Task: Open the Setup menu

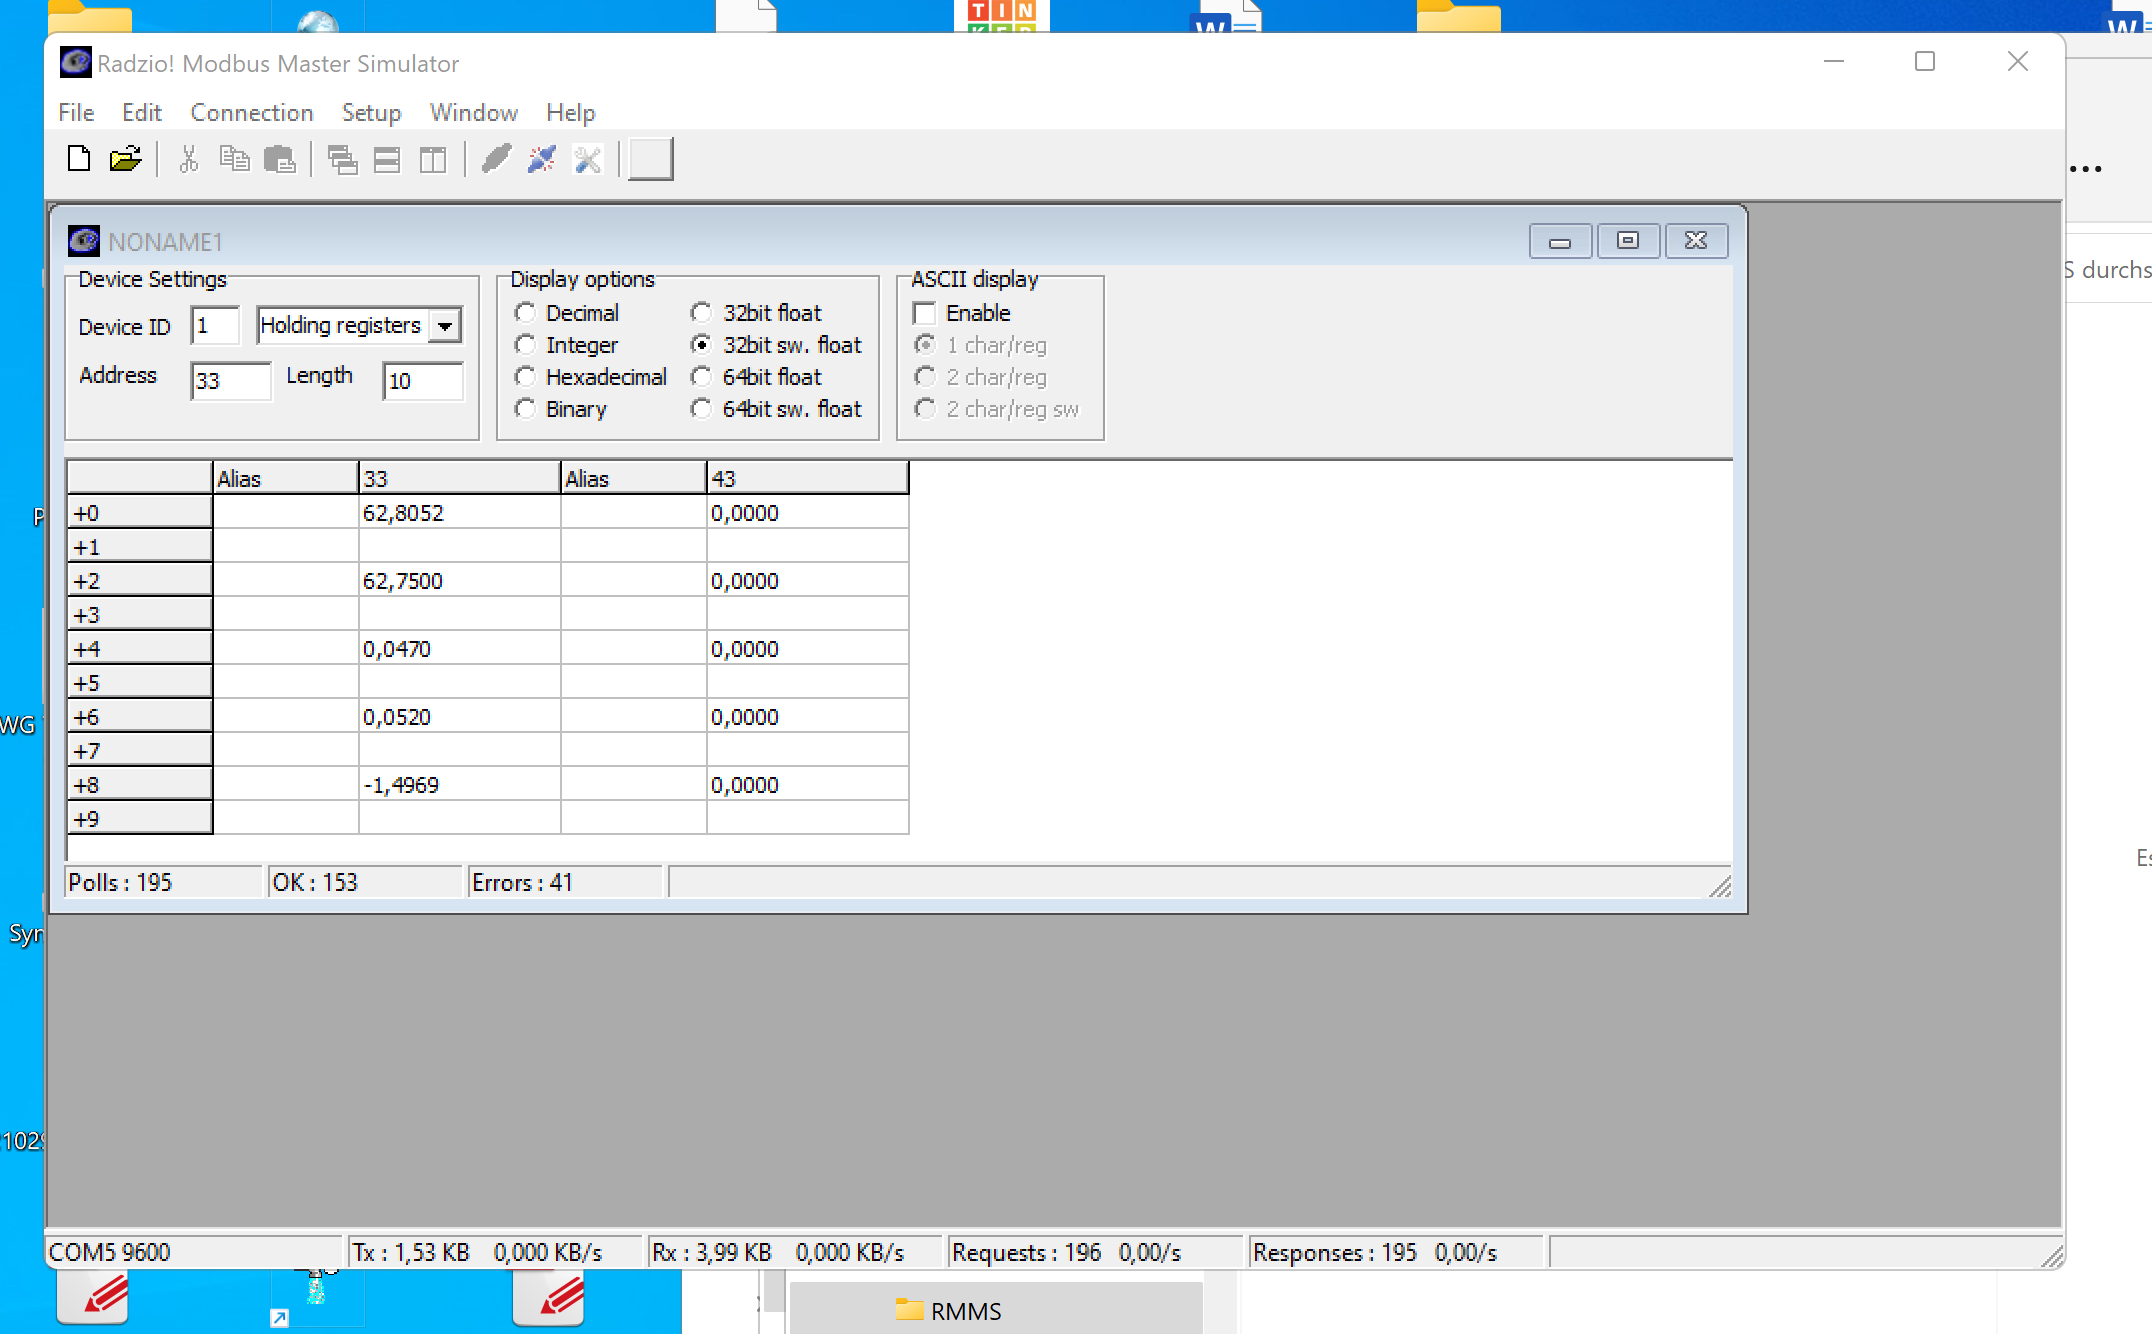Action: 370,112
